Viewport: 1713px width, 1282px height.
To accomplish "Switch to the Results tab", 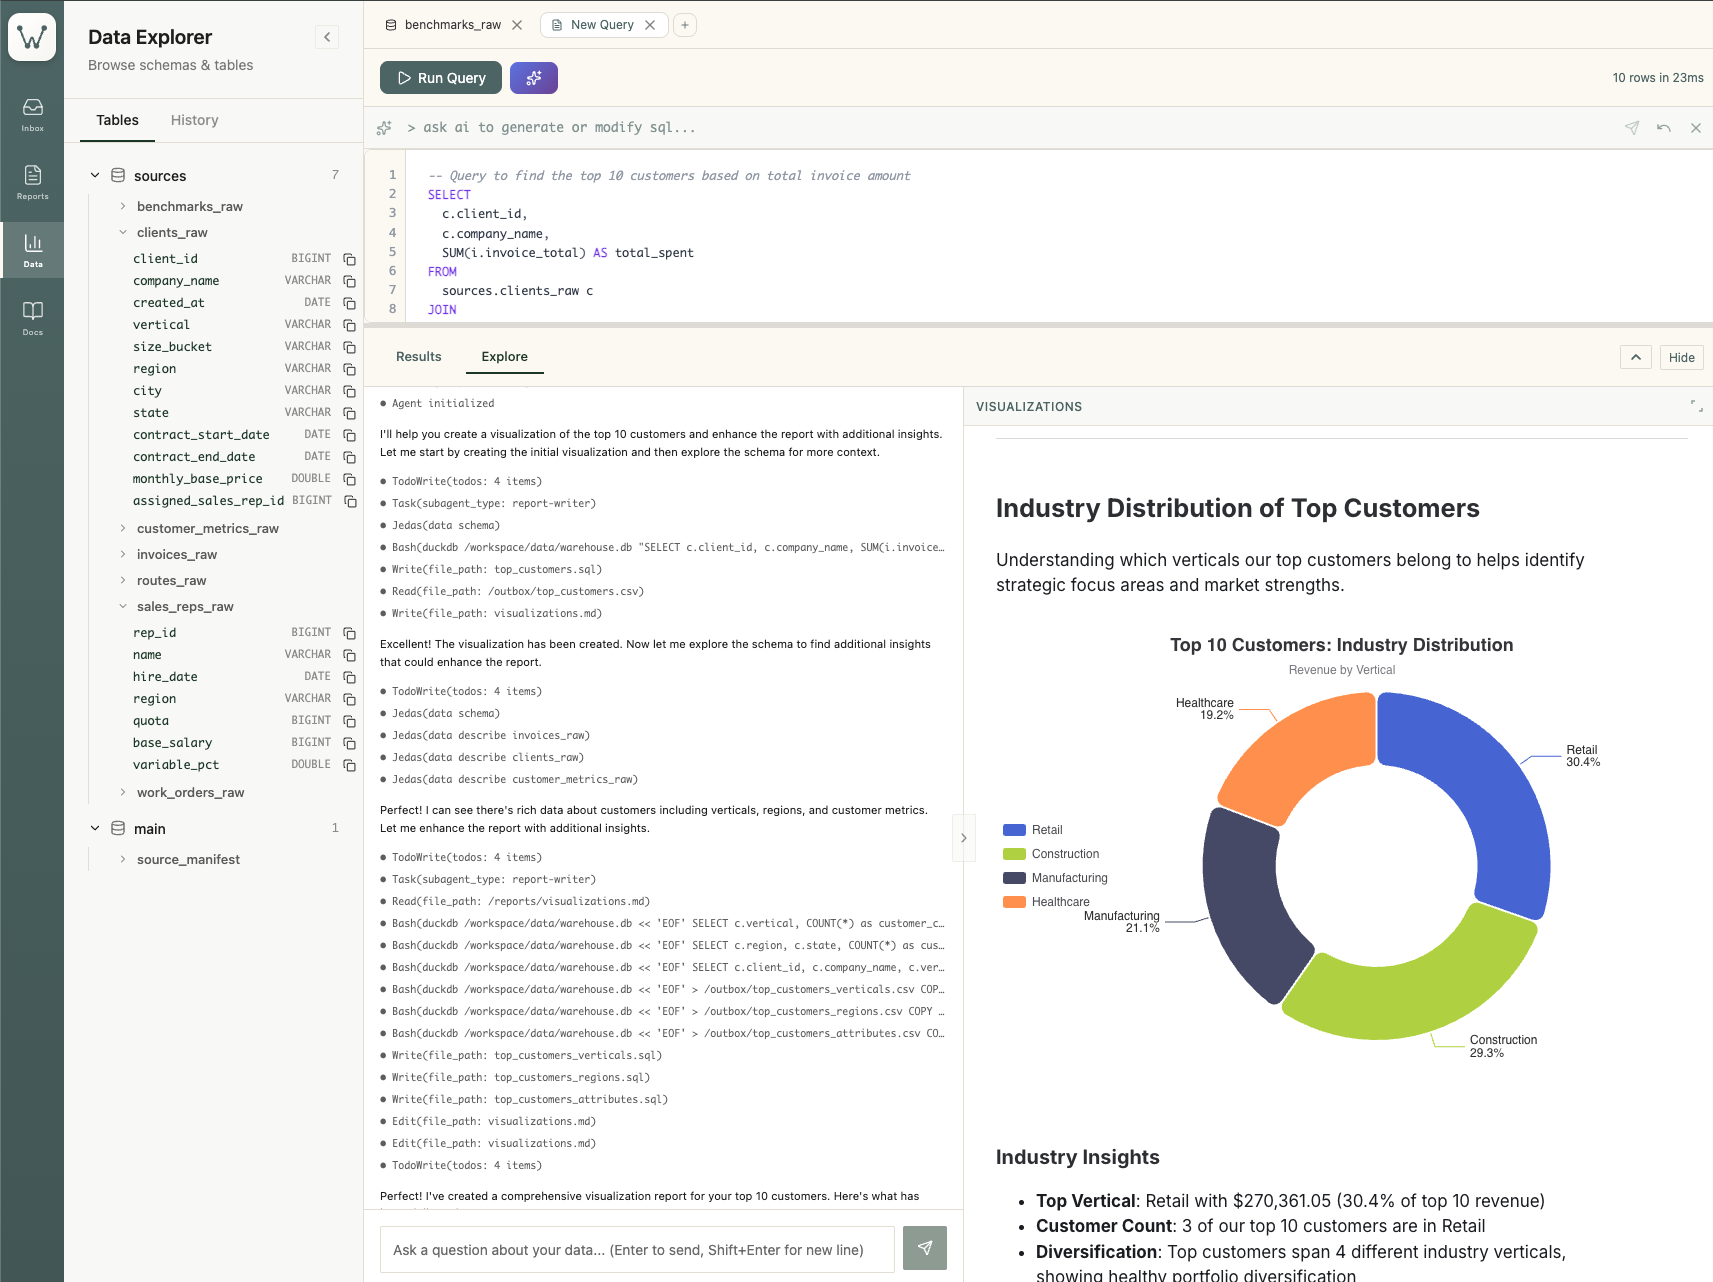I will click(x=418, y=357).
